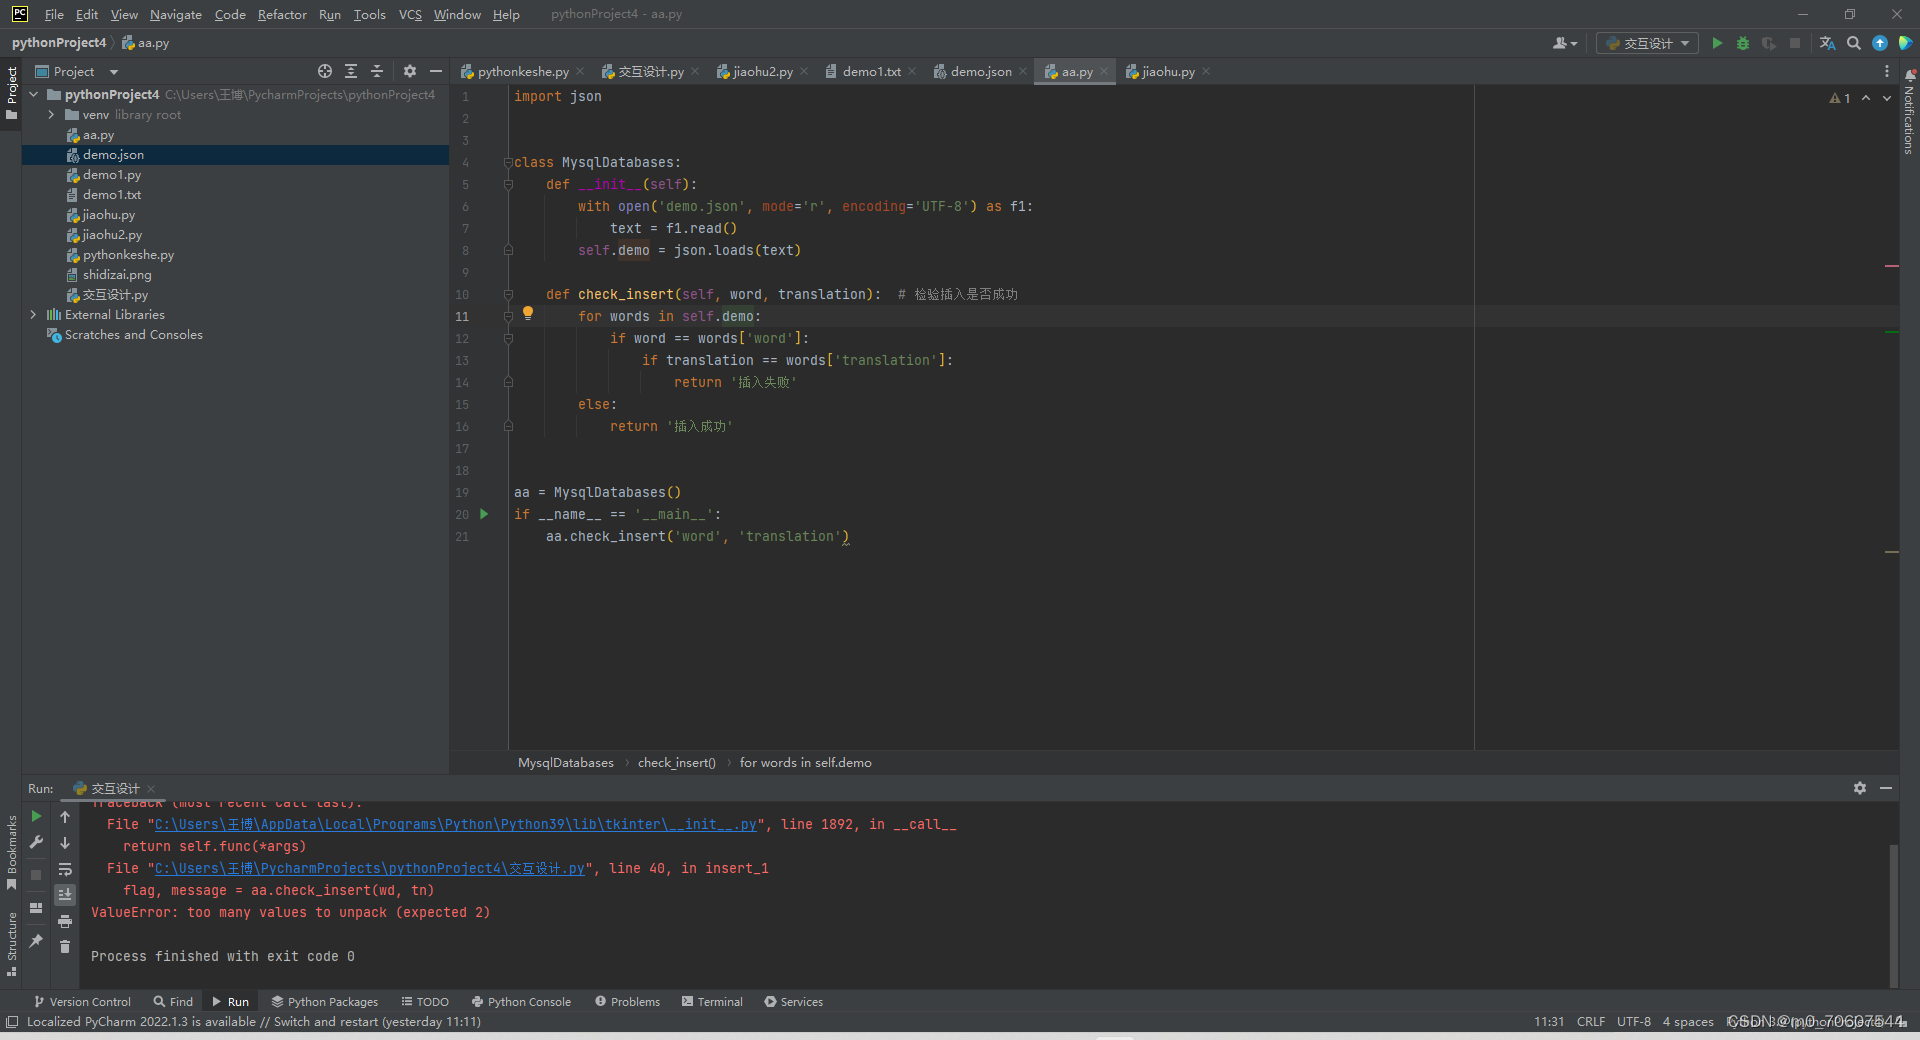Click UTF-8 encoding in the status bar
This screenshot has height=1040, width=1920.
click(1632, 1021)
